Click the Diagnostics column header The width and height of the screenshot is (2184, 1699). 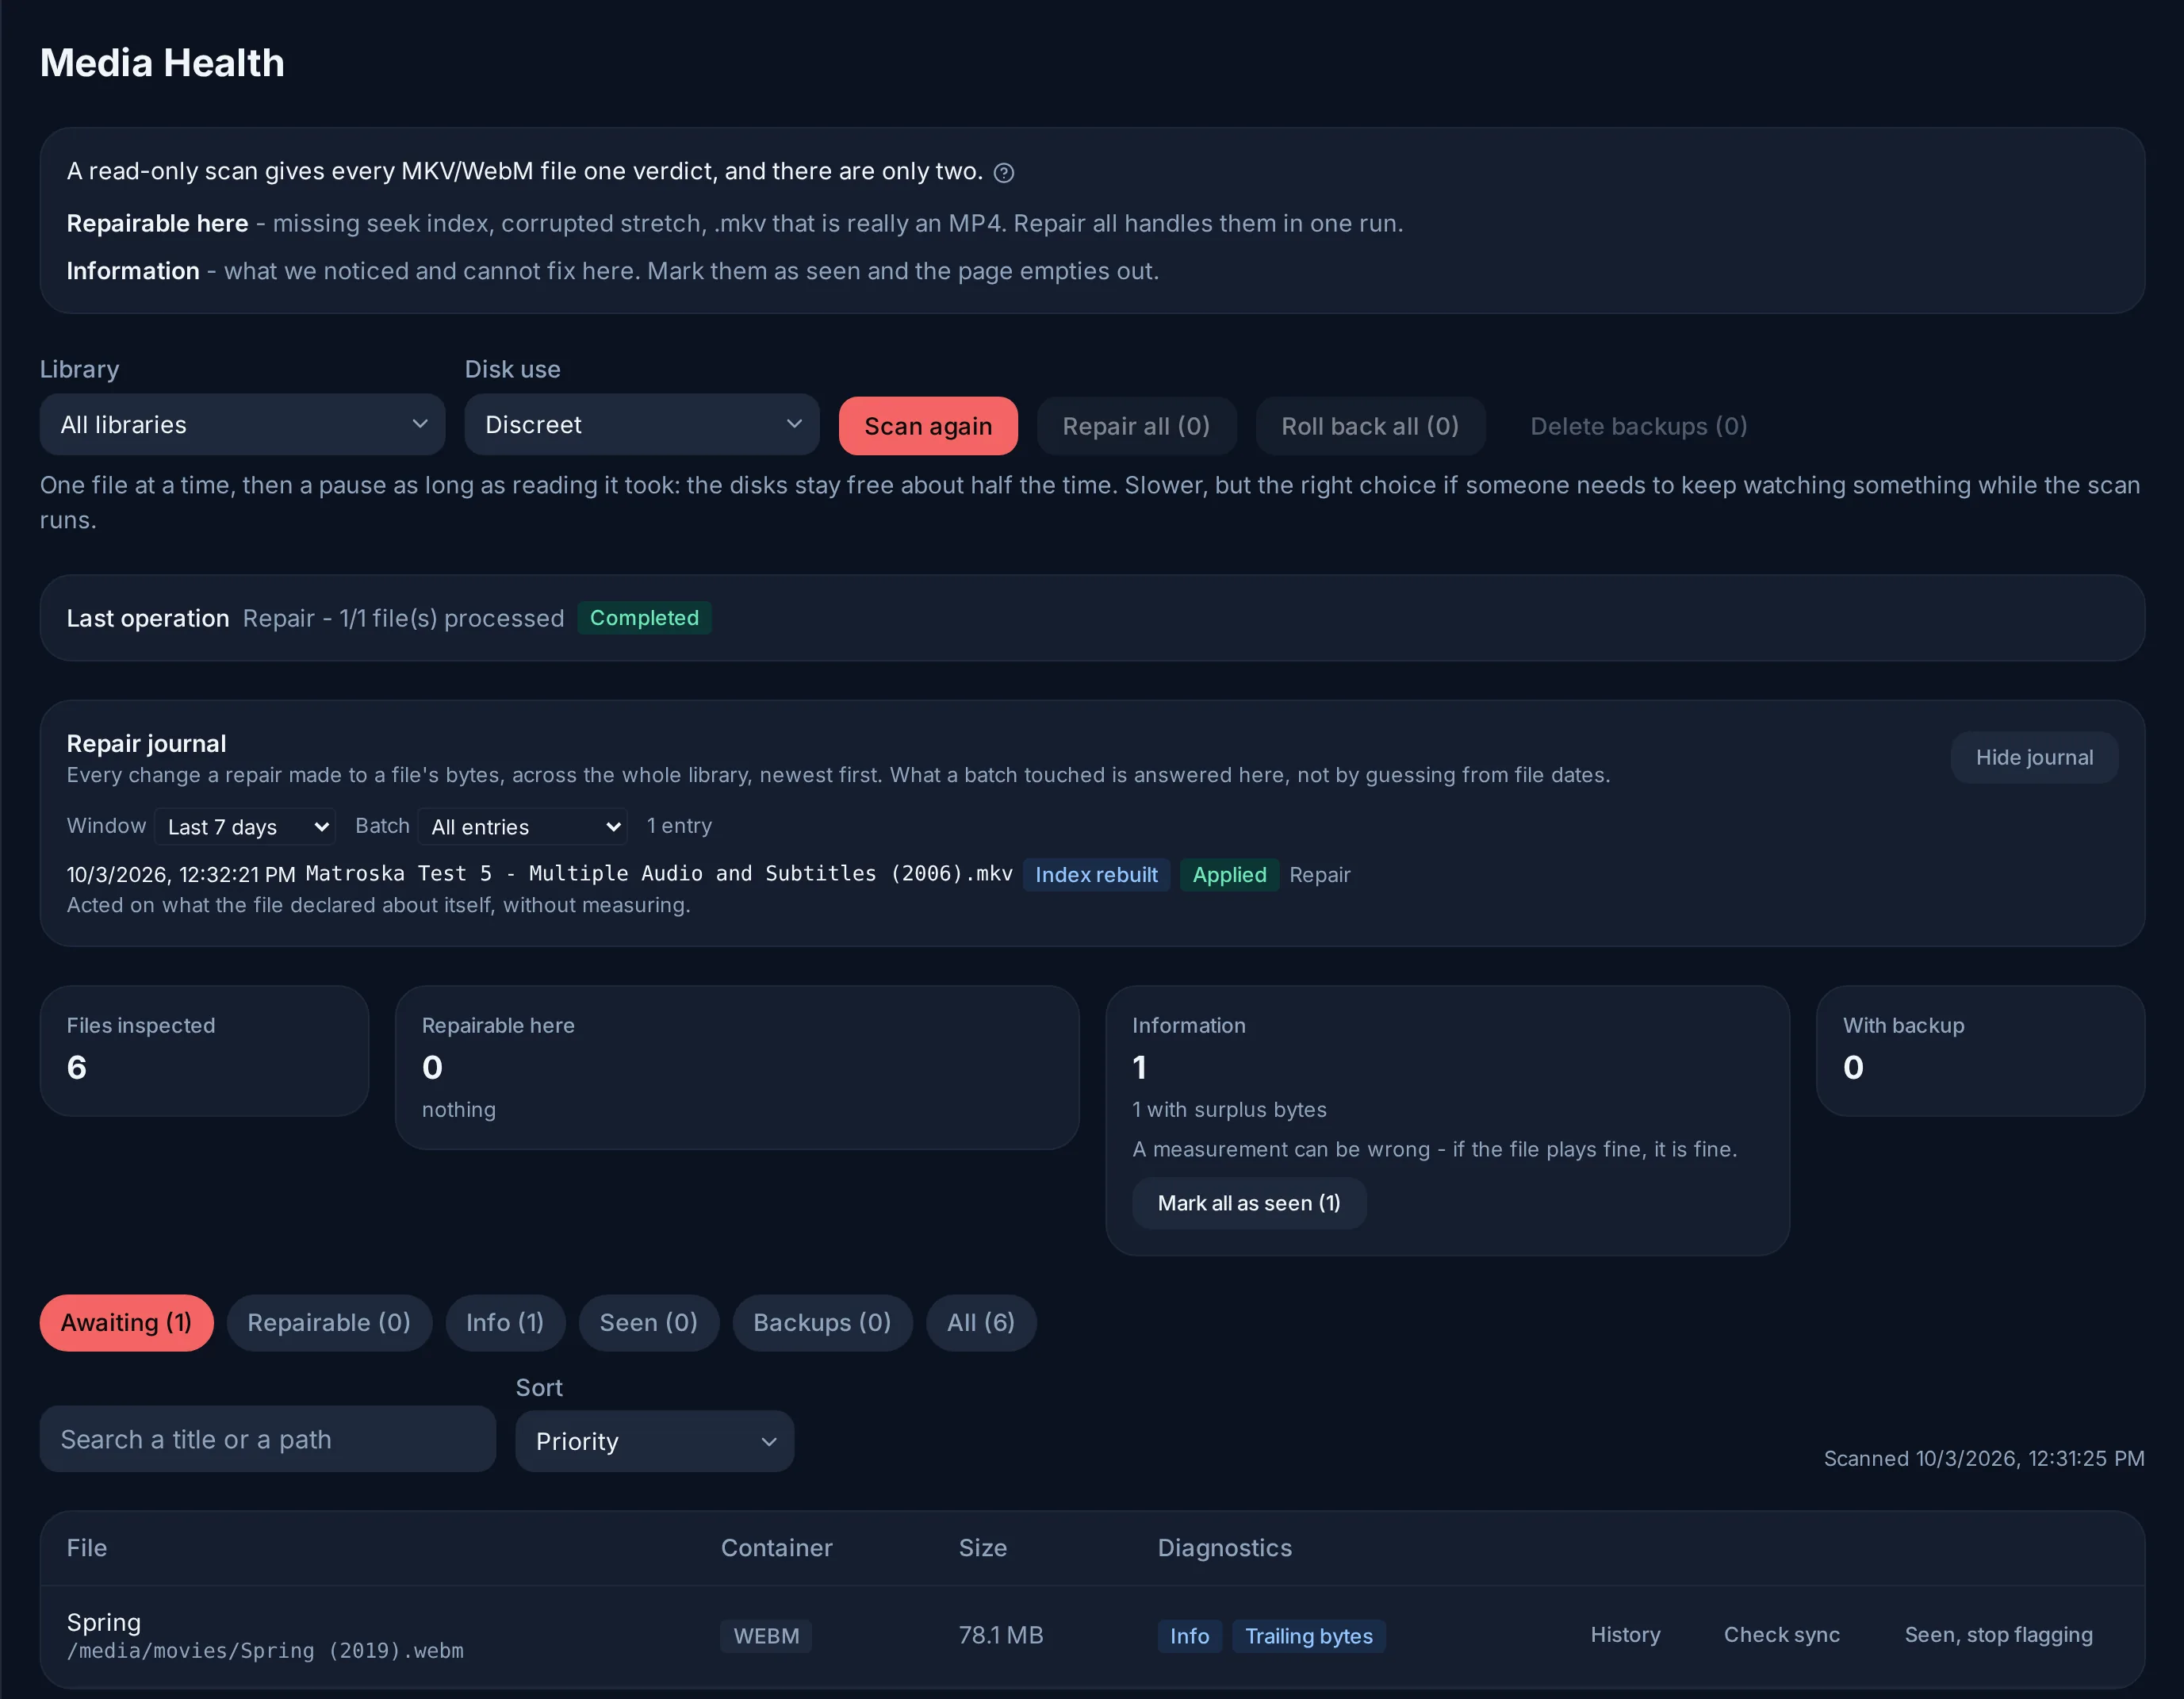[x=1225, y=1548]
